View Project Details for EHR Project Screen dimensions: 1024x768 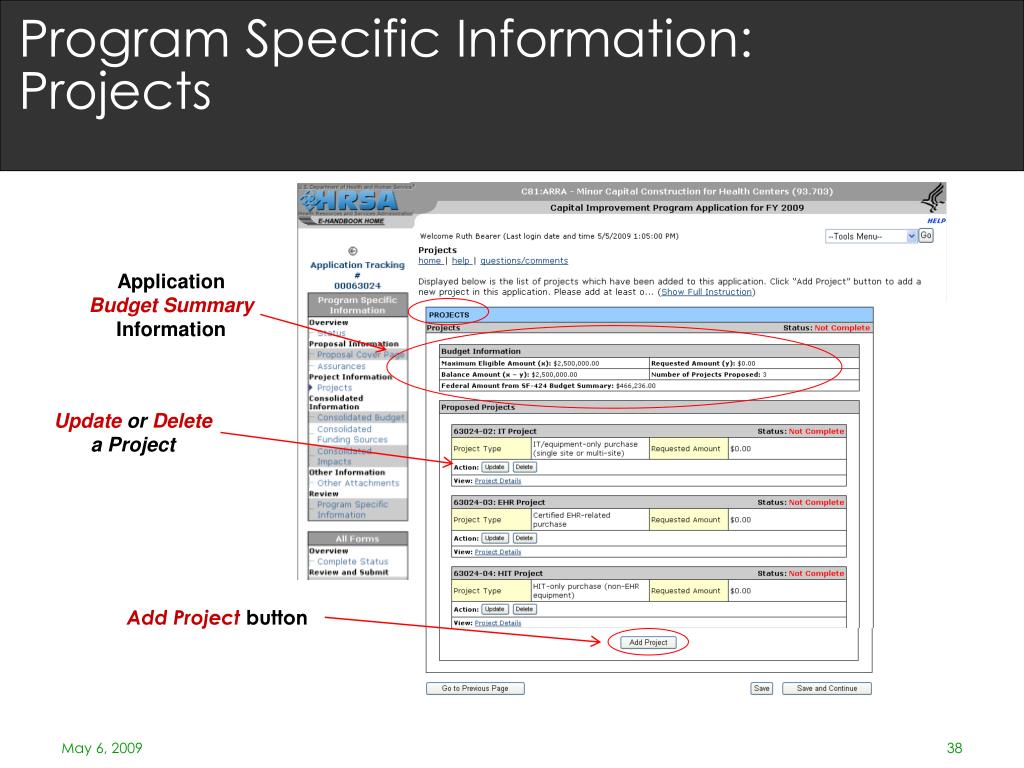point(498,552)
